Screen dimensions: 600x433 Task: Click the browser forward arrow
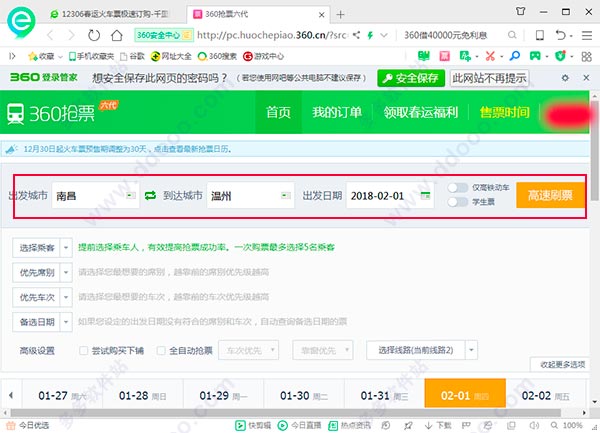pyautogui.click(x=71, y=35)
